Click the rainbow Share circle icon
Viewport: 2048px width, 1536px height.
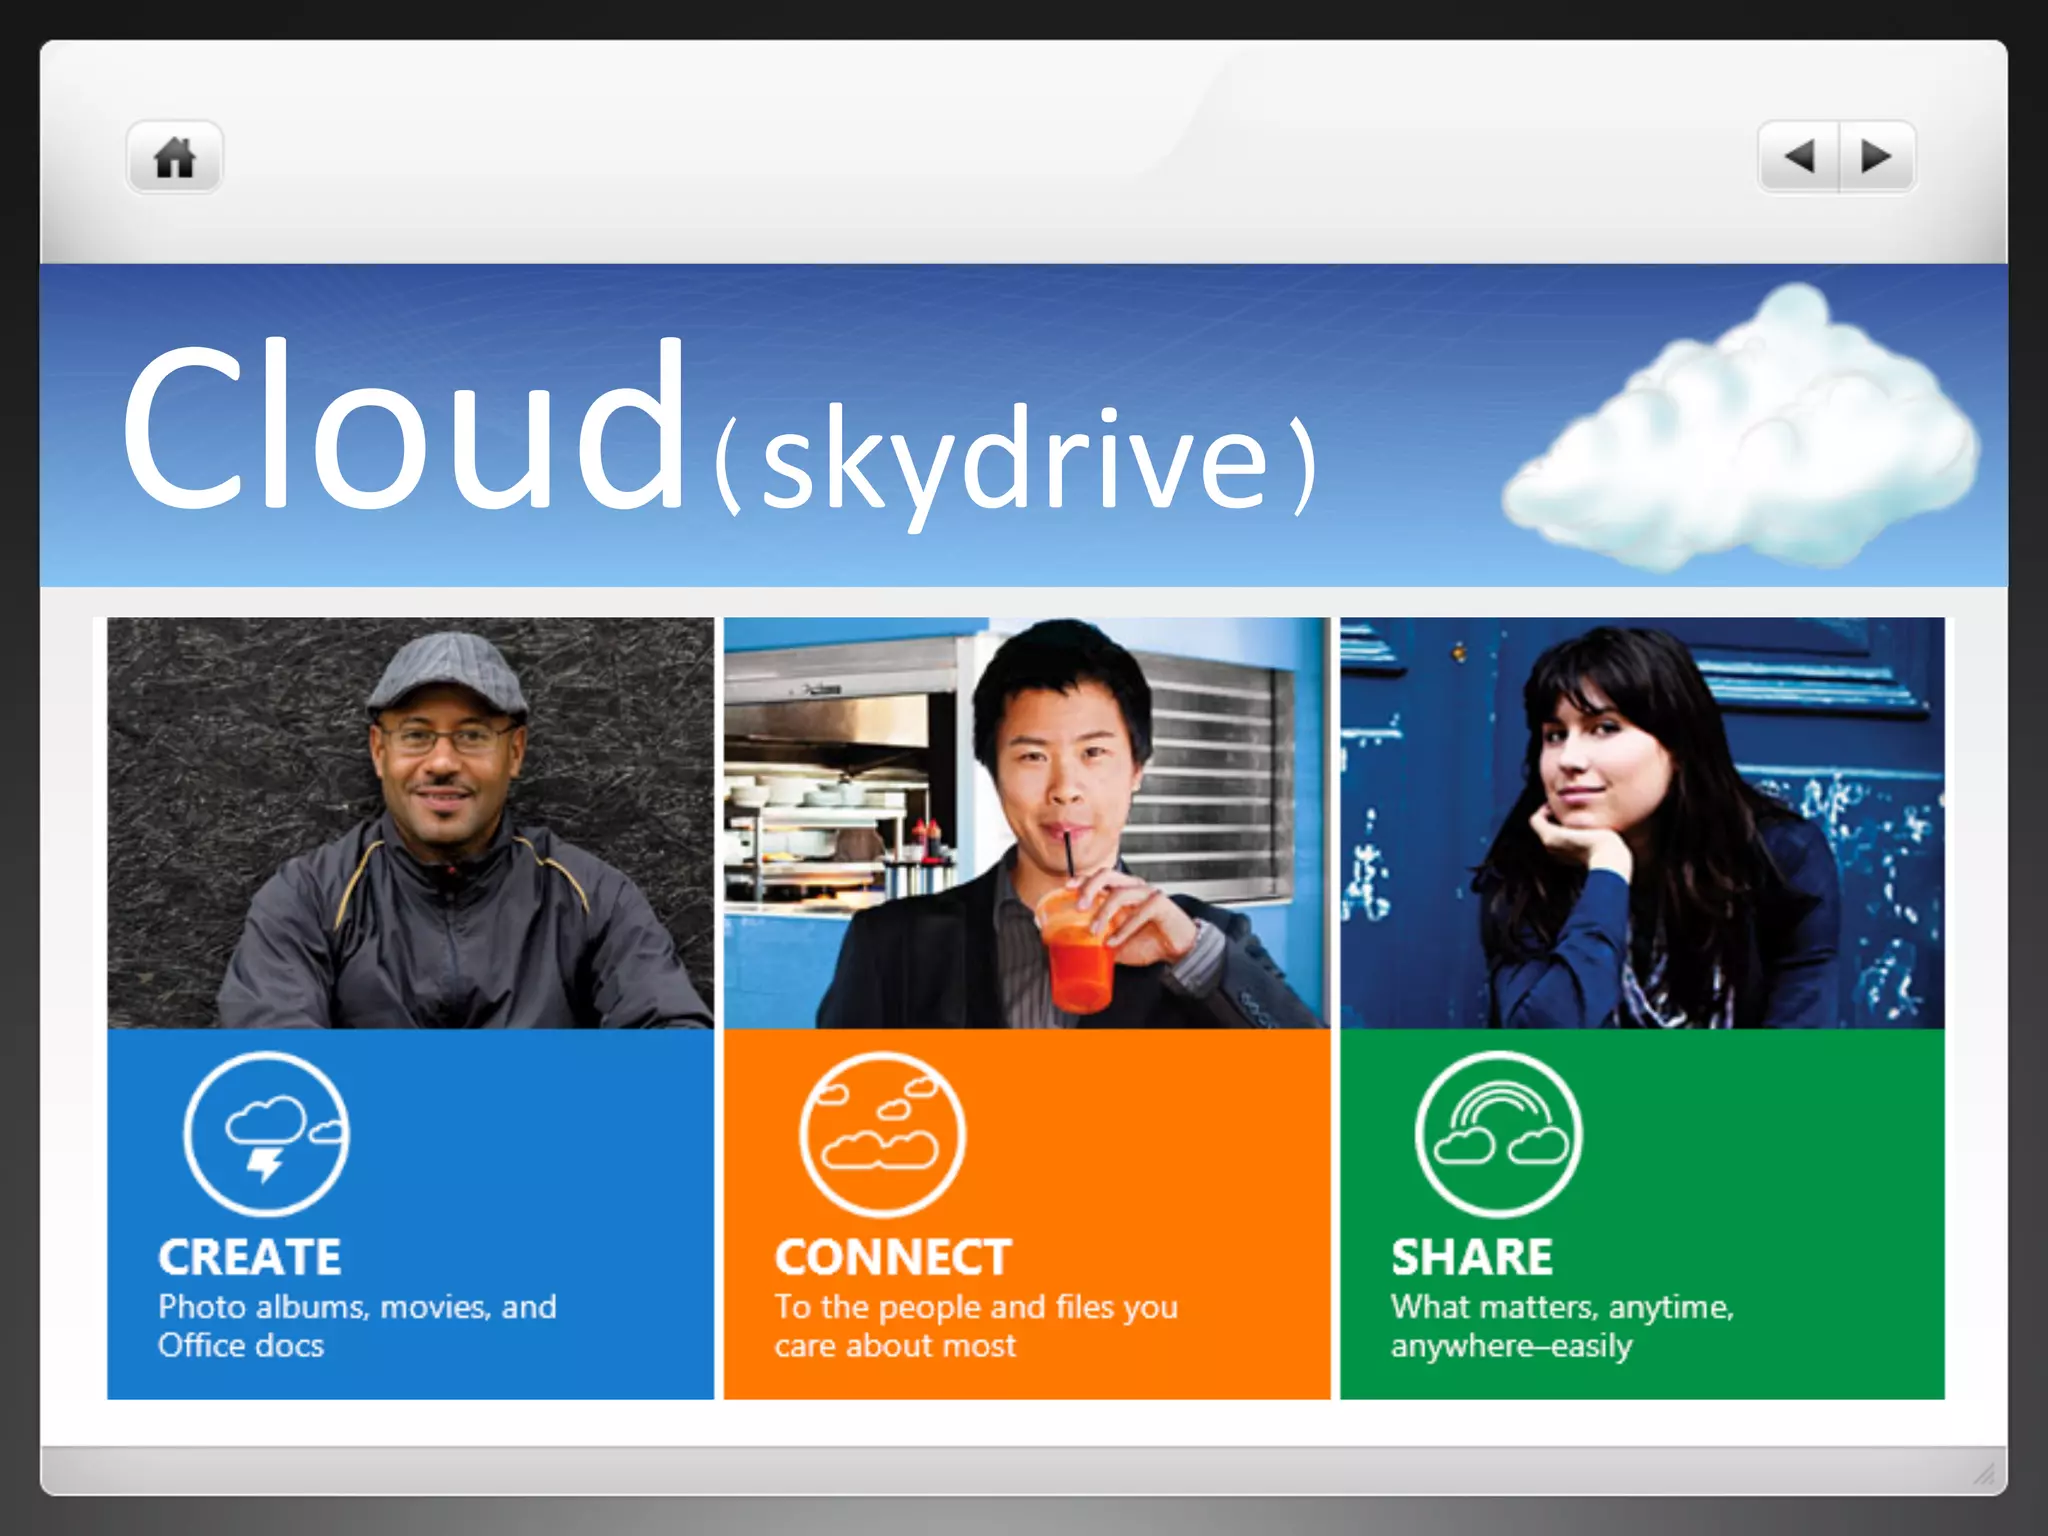[1498, 1133]
